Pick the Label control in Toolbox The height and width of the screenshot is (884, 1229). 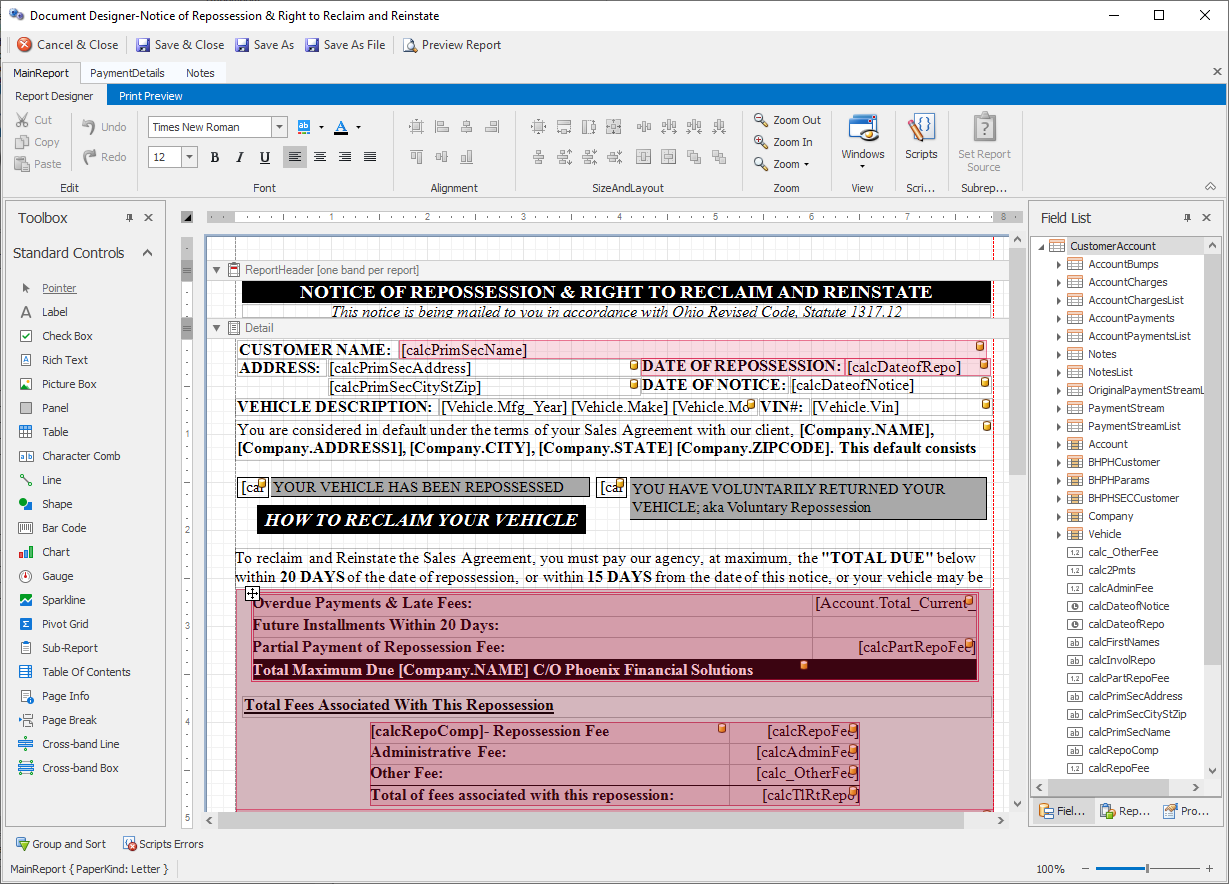pos(55,312)
